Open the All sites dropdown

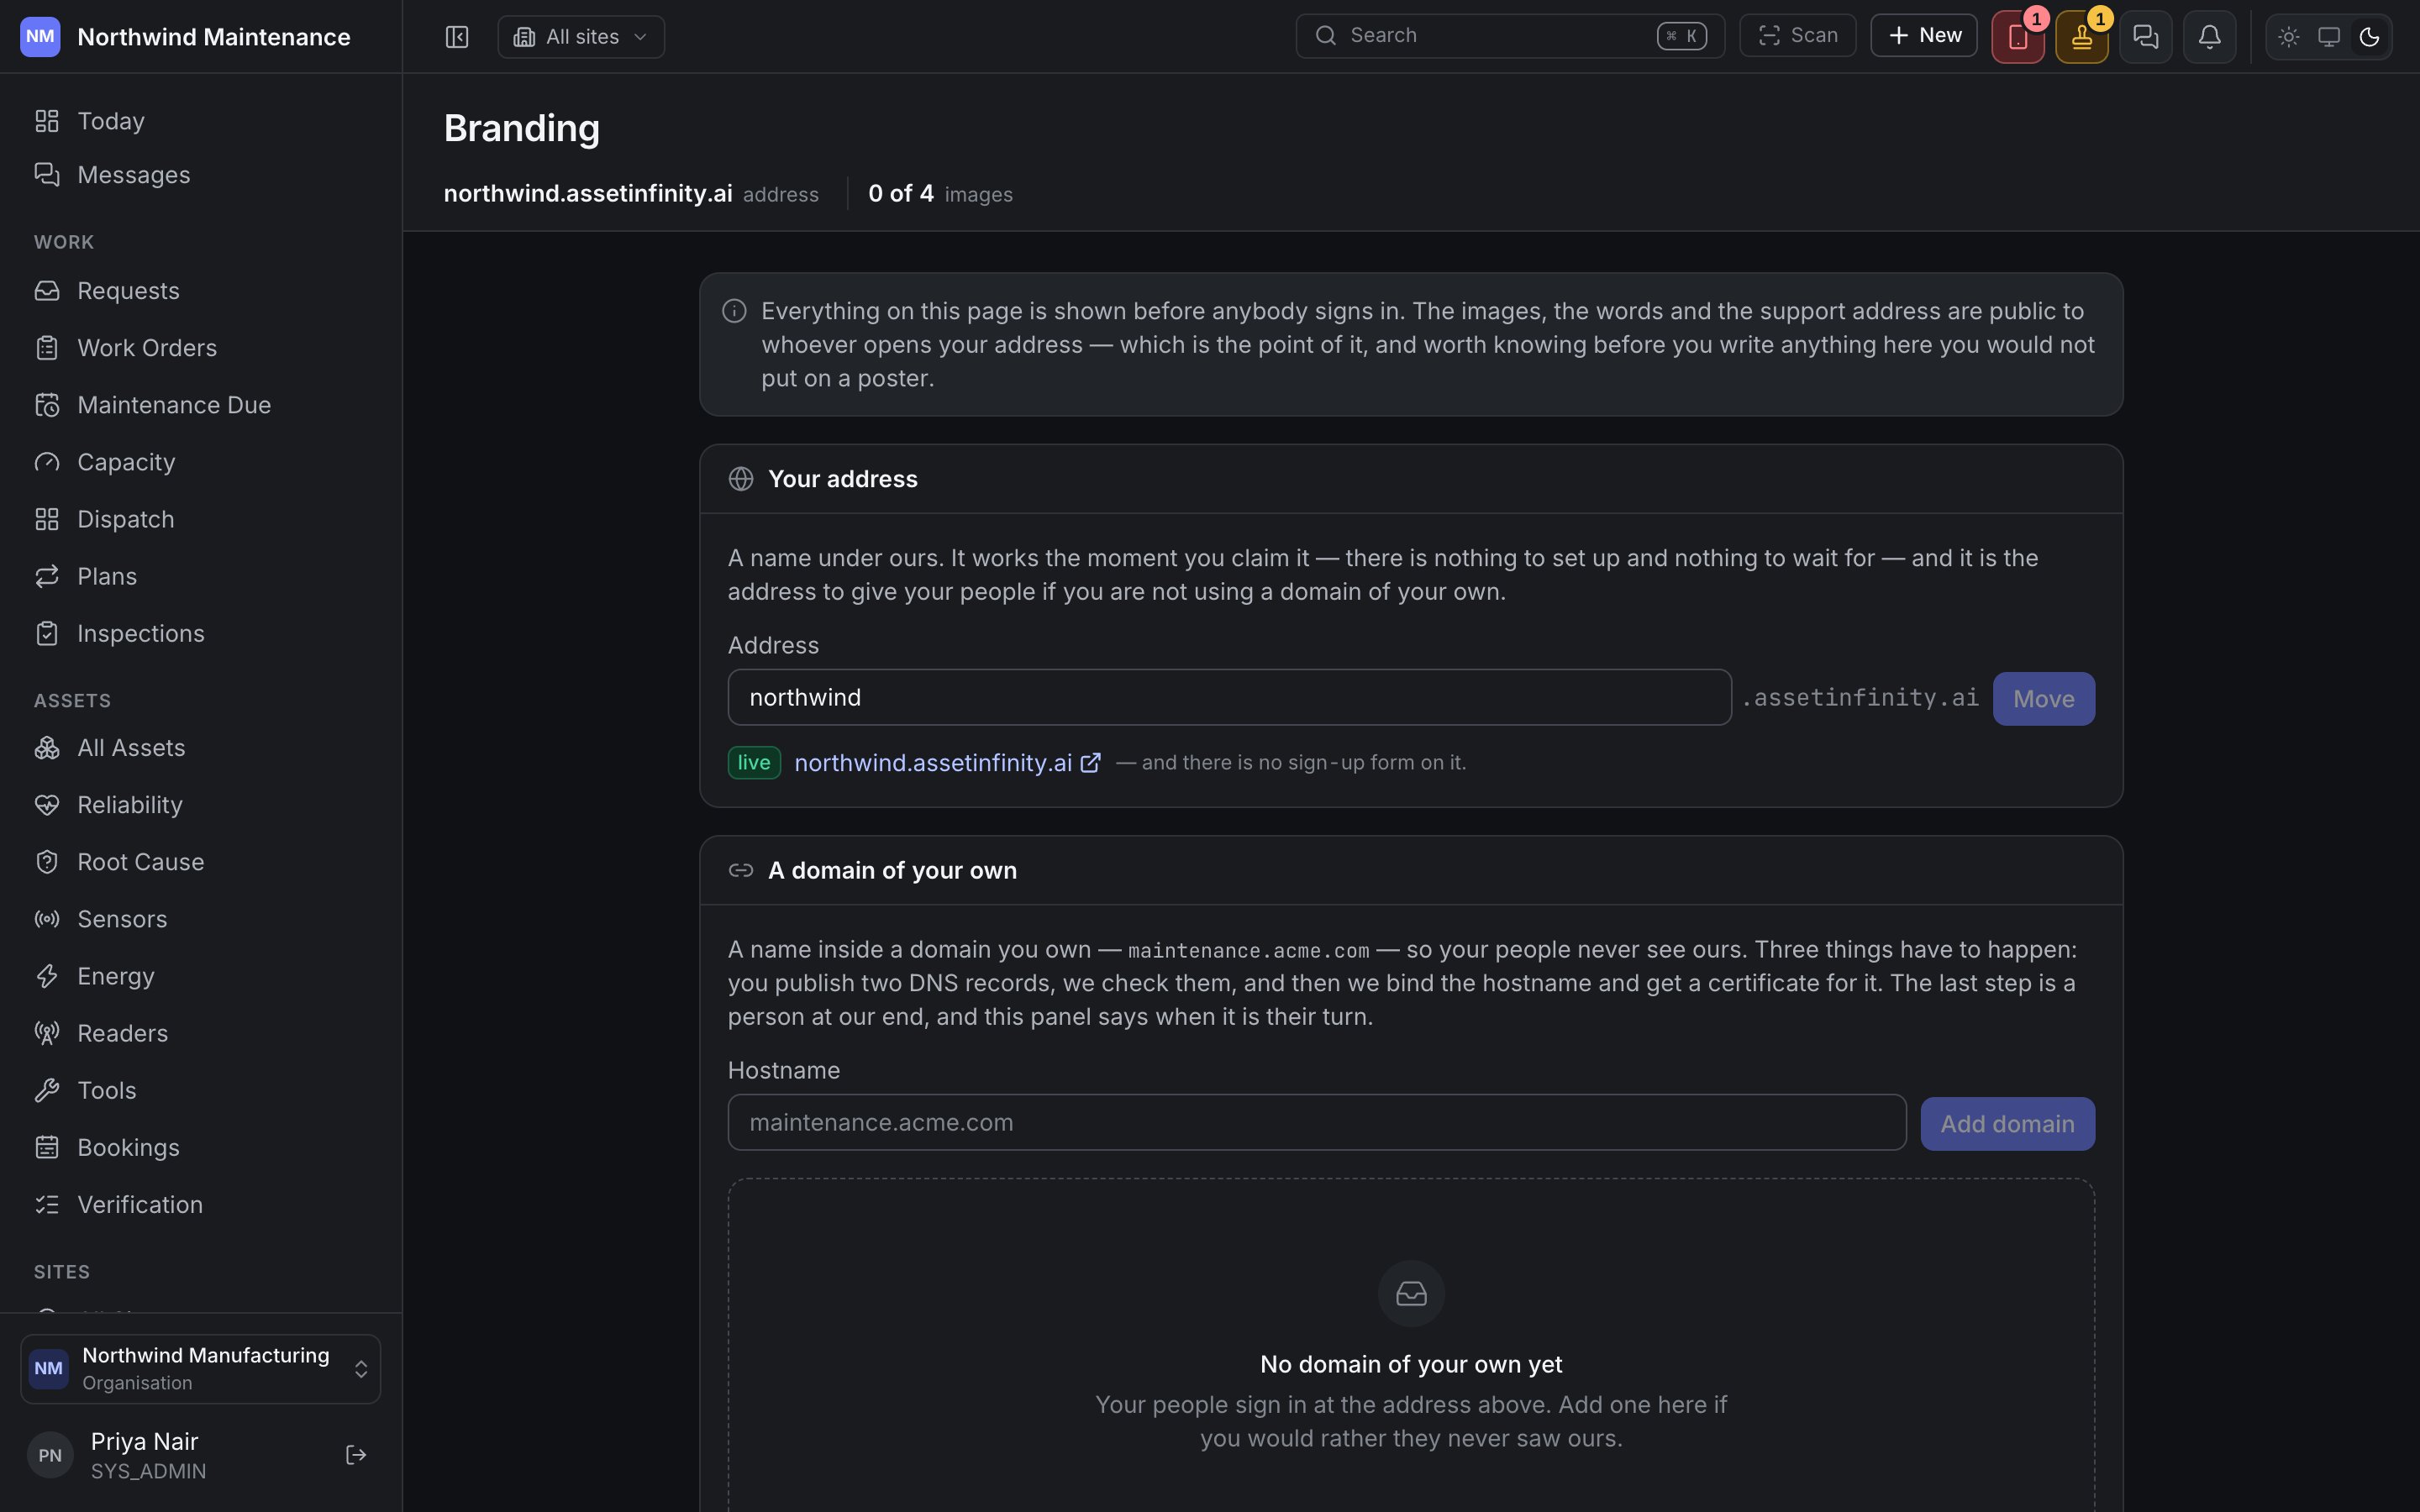click(x=581, y=37)
